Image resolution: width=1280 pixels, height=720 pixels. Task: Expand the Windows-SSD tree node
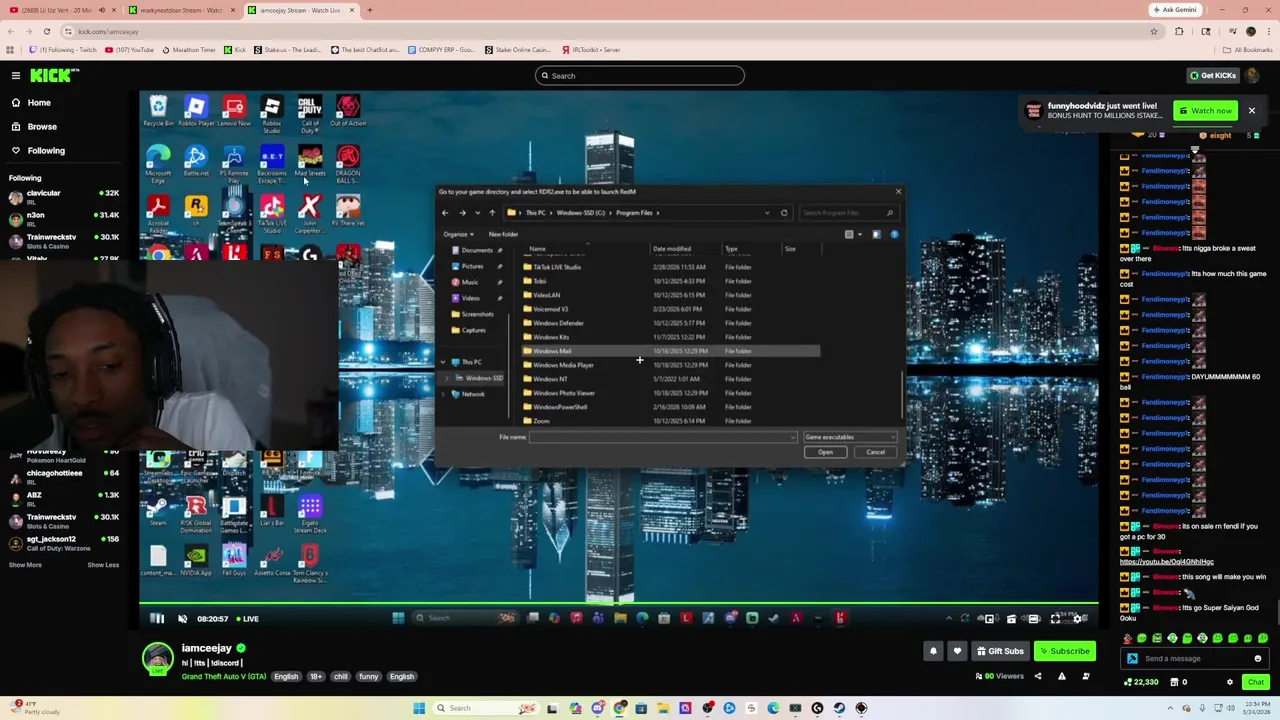click(x=448, y=378)
